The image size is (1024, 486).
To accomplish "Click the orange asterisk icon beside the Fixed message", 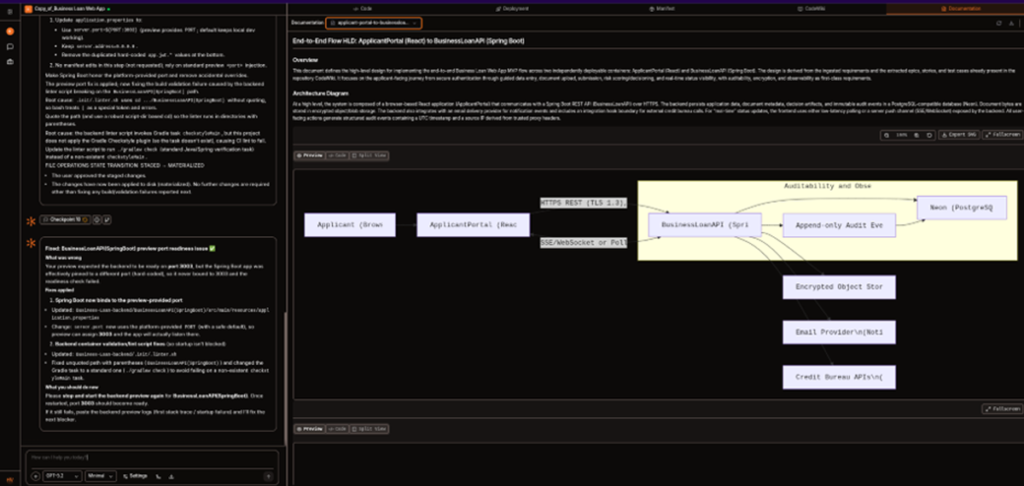I will tap(30, 243).
